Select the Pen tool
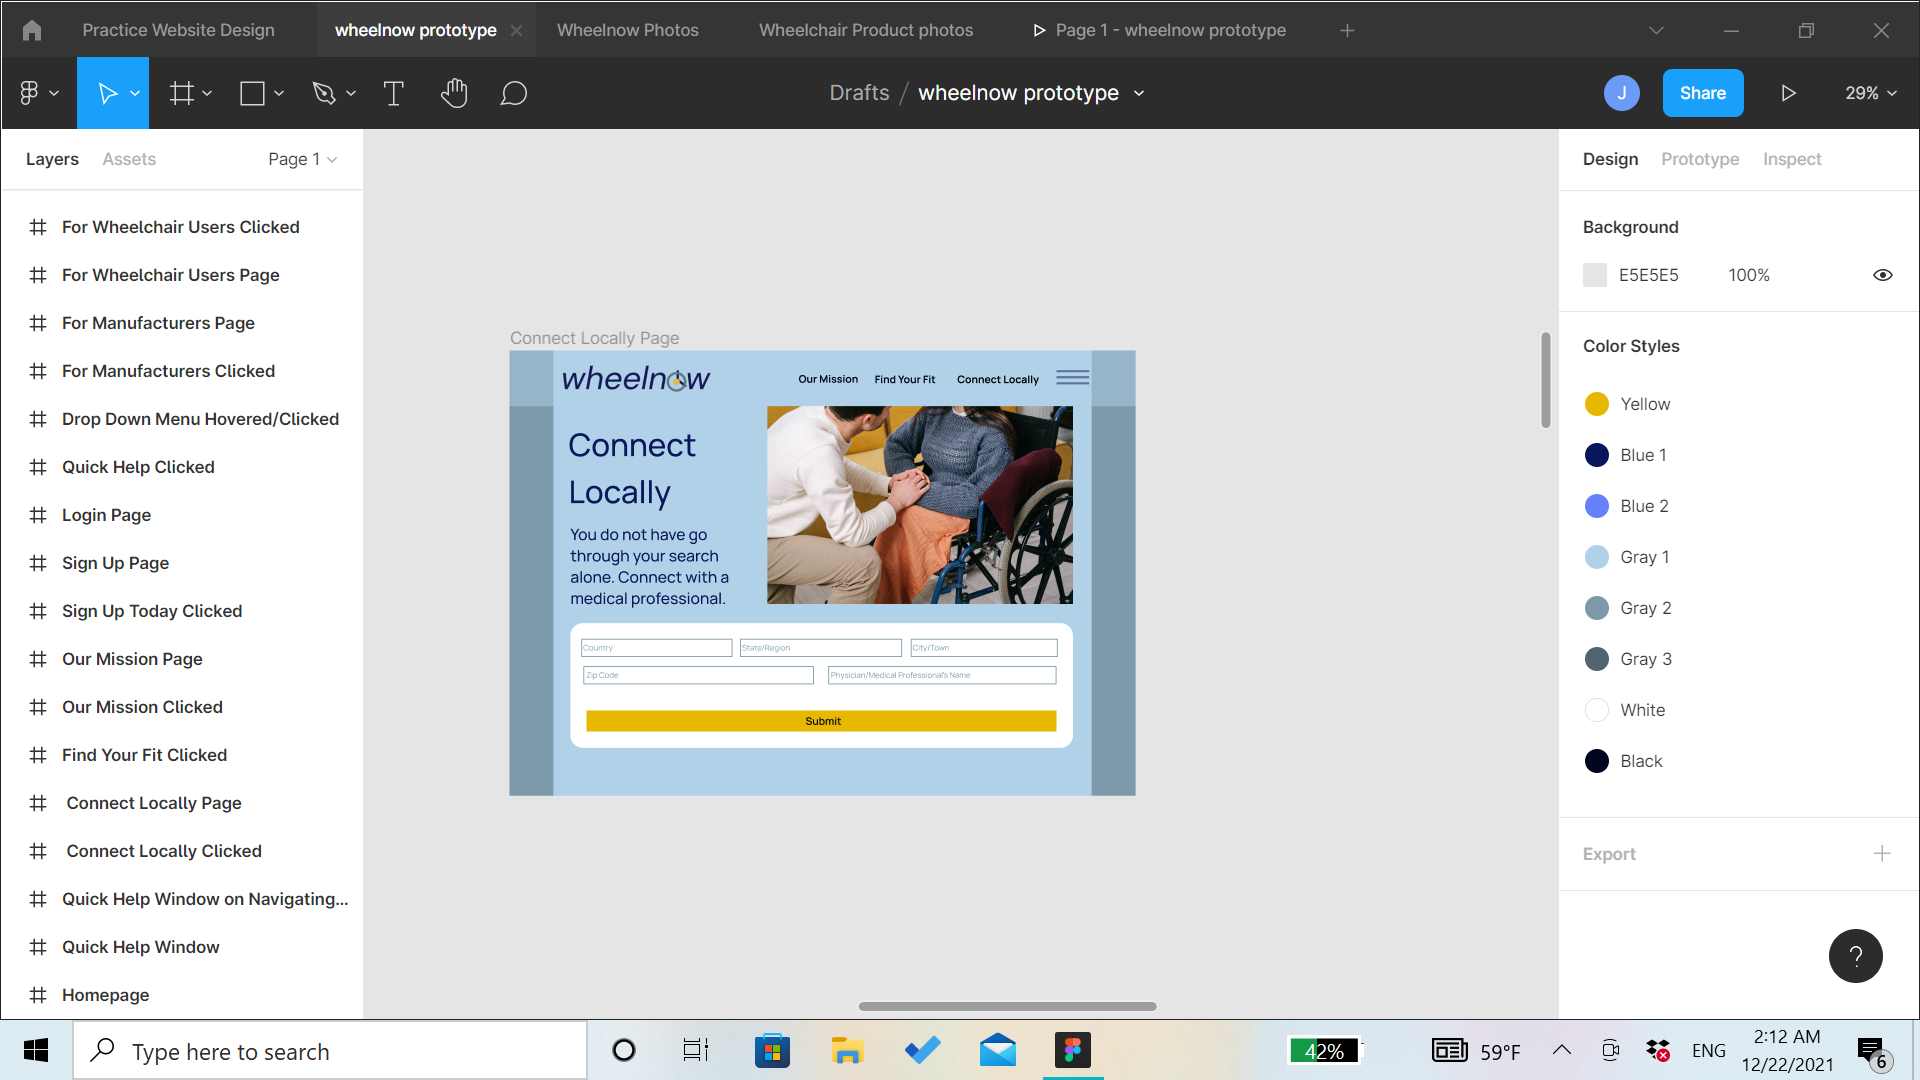 (323, 93)
